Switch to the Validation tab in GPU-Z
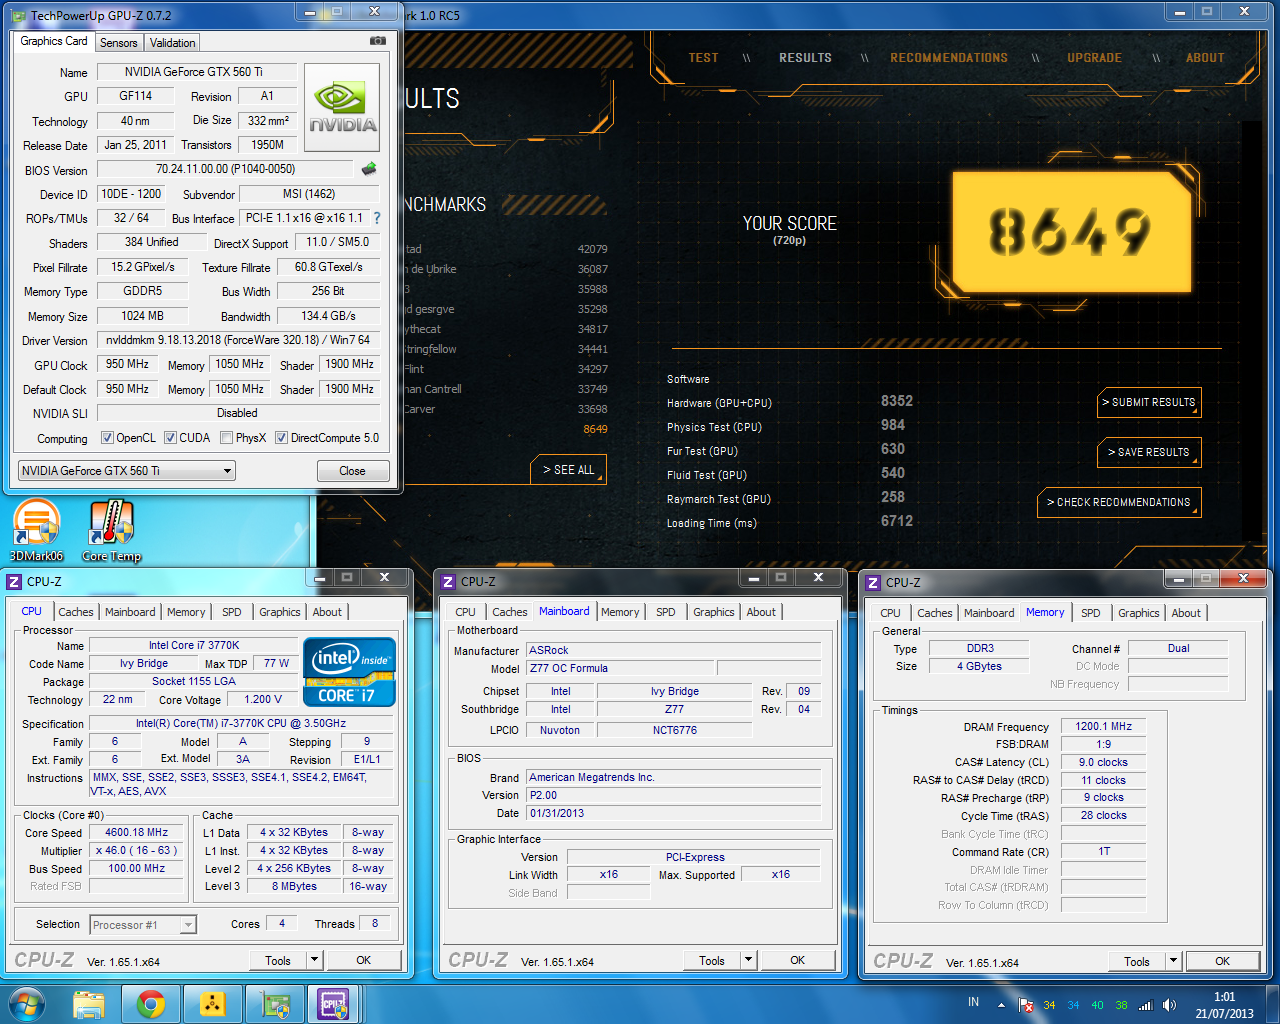 [173, 43]
